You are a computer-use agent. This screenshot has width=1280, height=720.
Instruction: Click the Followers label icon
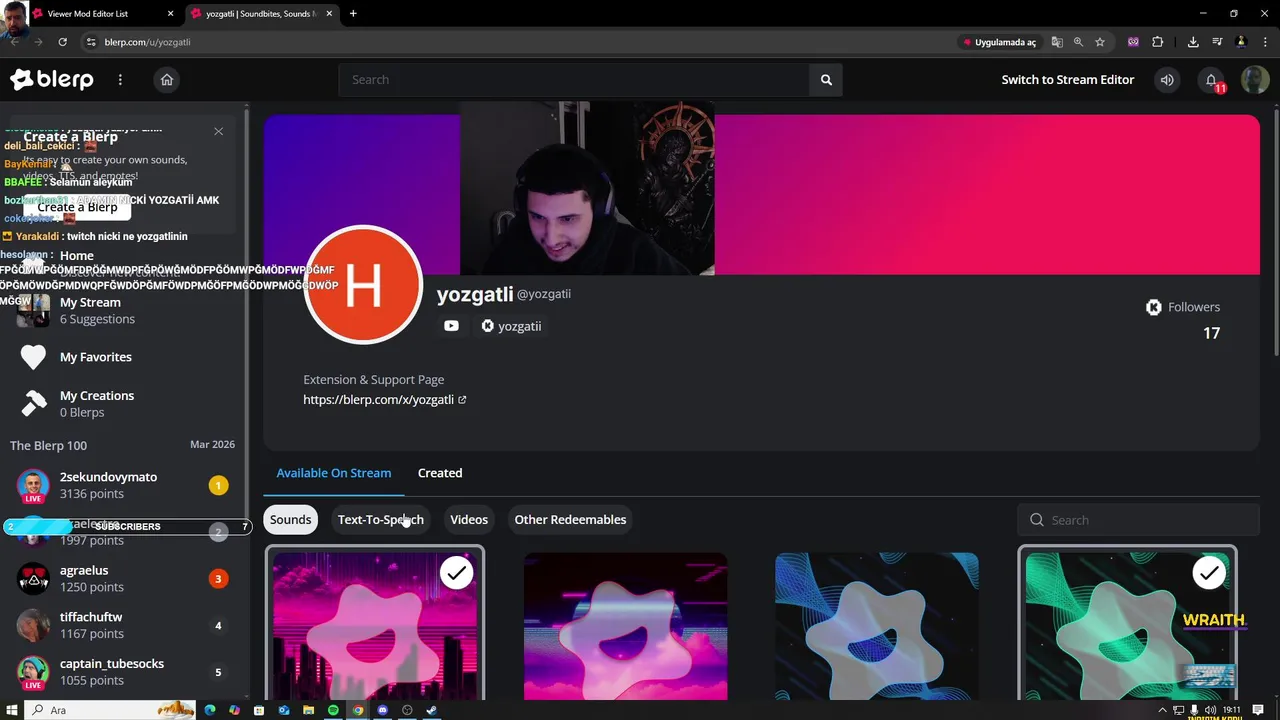1154,307
